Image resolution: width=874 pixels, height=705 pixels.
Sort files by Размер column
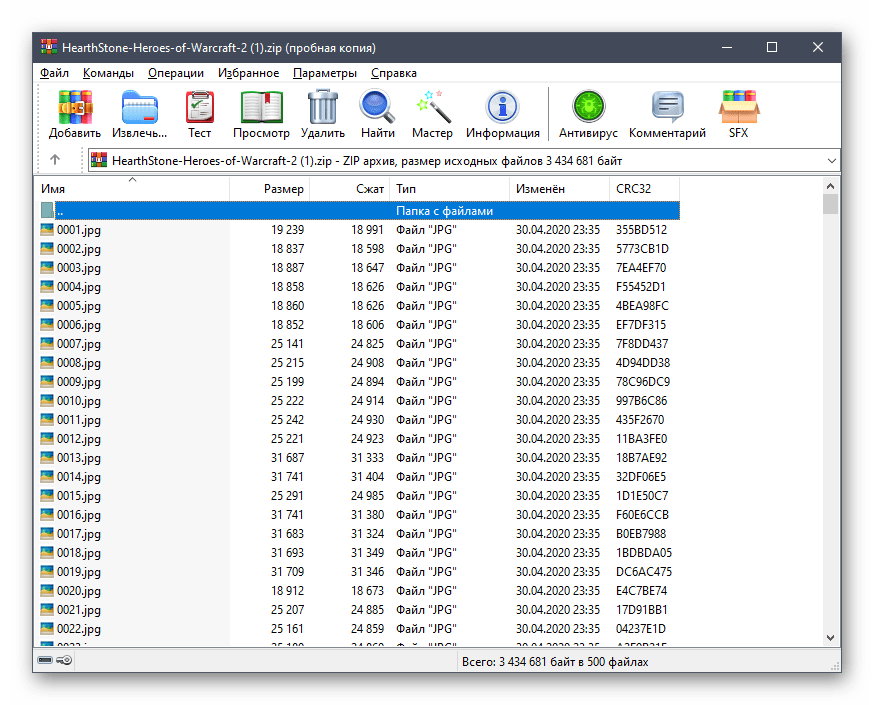coord(269,189)
